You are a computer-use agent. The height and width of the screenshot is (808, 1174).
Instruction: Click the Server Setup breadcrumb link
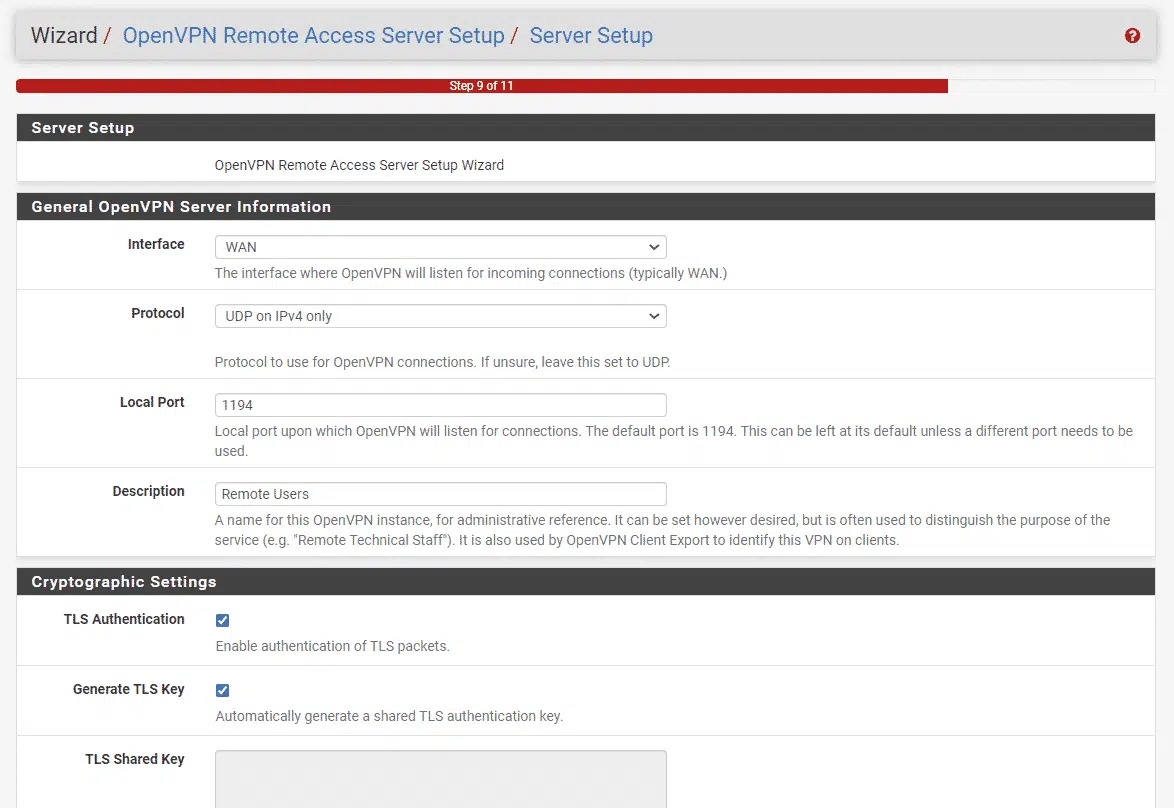tap(591, 36)
